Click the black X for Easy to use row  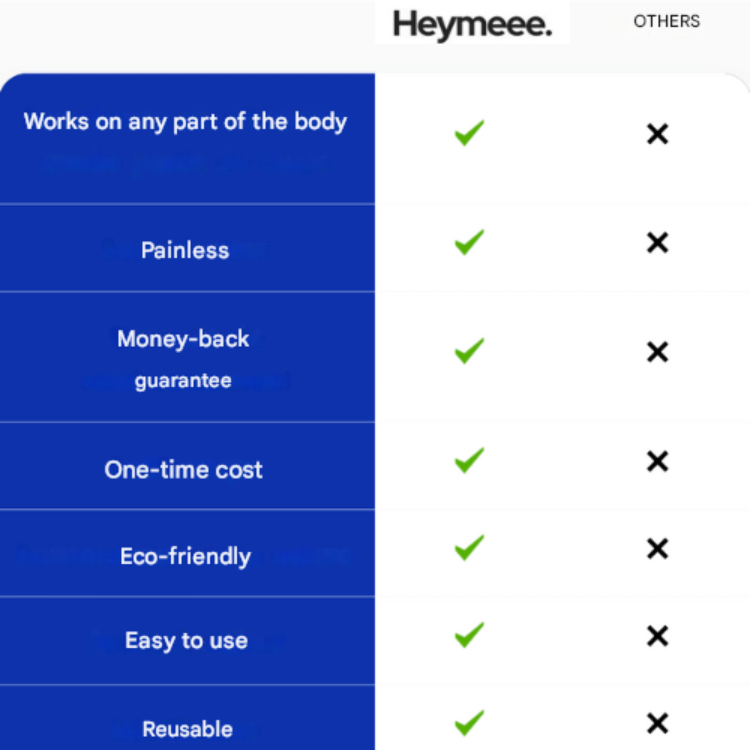tap(657, 636)
